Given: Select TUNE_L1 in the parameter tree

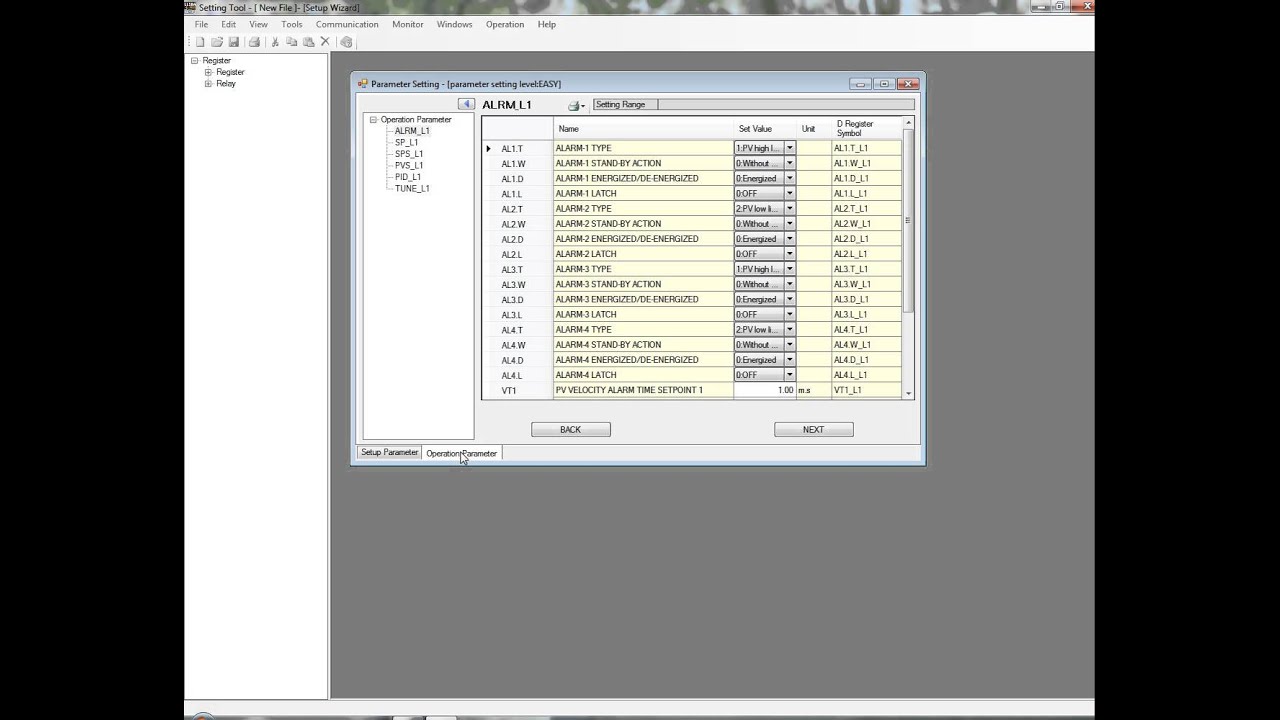Looking at the screenshot, I should (412, 188).
